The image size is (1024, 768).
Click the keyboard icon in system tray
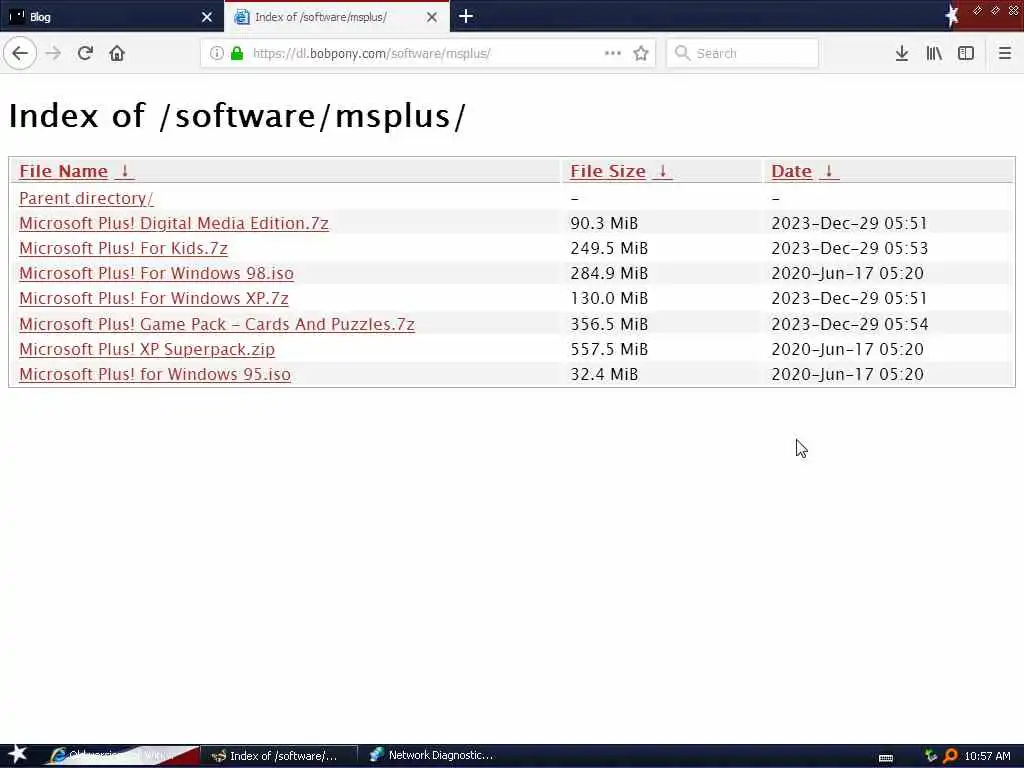tap(886, 758)
